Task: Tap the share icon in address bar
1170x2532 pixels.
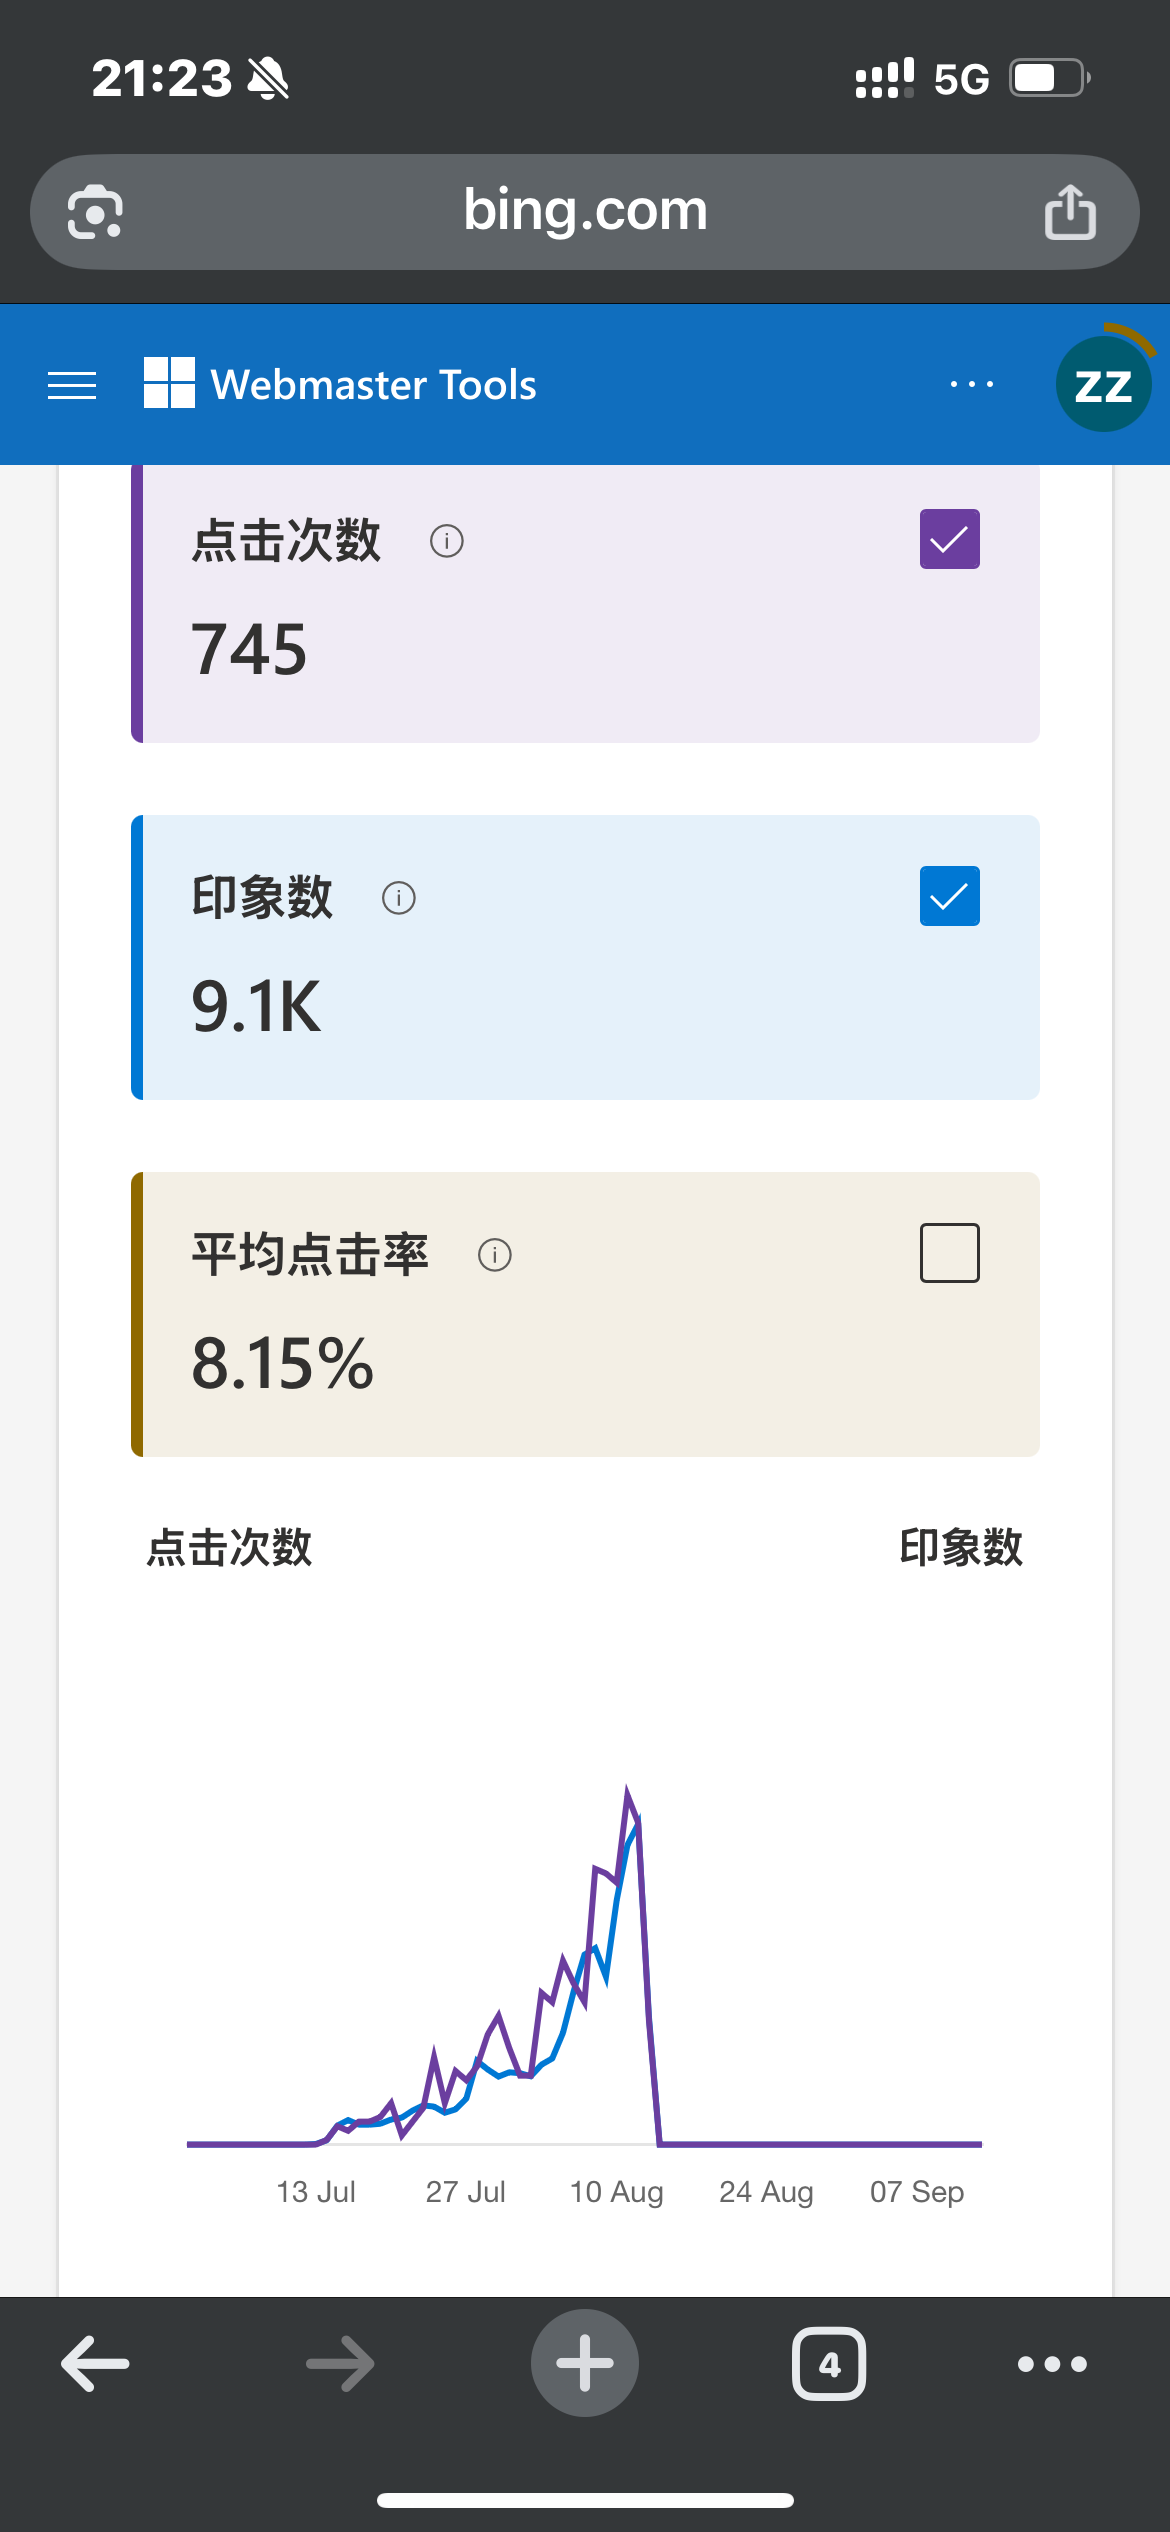Action: click(1070, 212)
